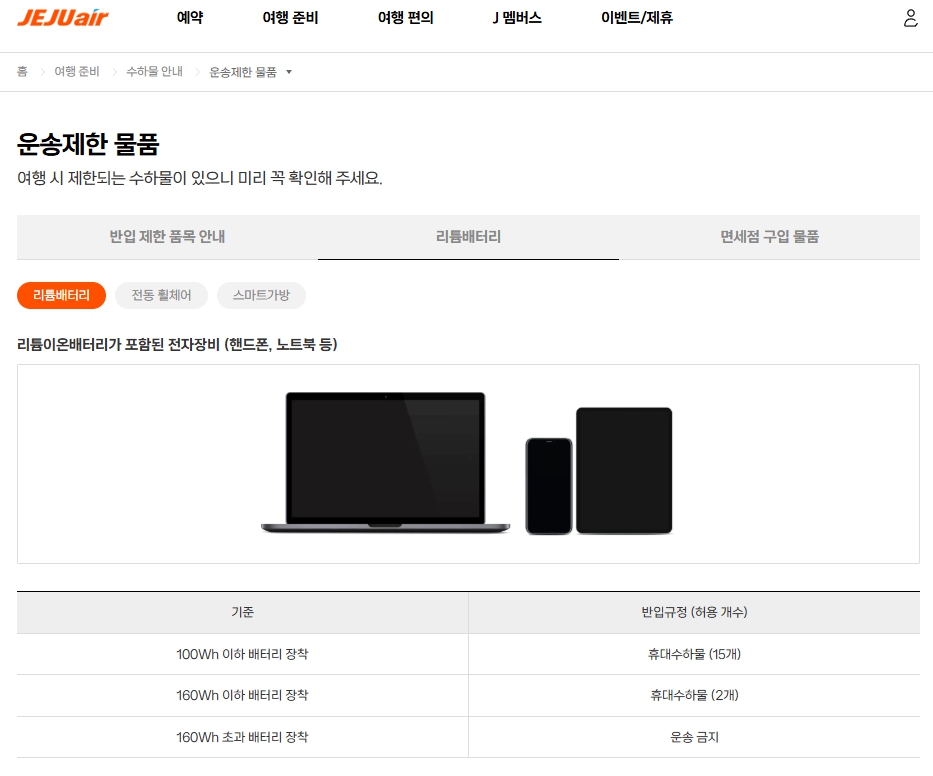This screenshot has width=933, height=776.
Task: Click the 100Wh 이하 배터리 장착 cell
Action: pos(243,654)
